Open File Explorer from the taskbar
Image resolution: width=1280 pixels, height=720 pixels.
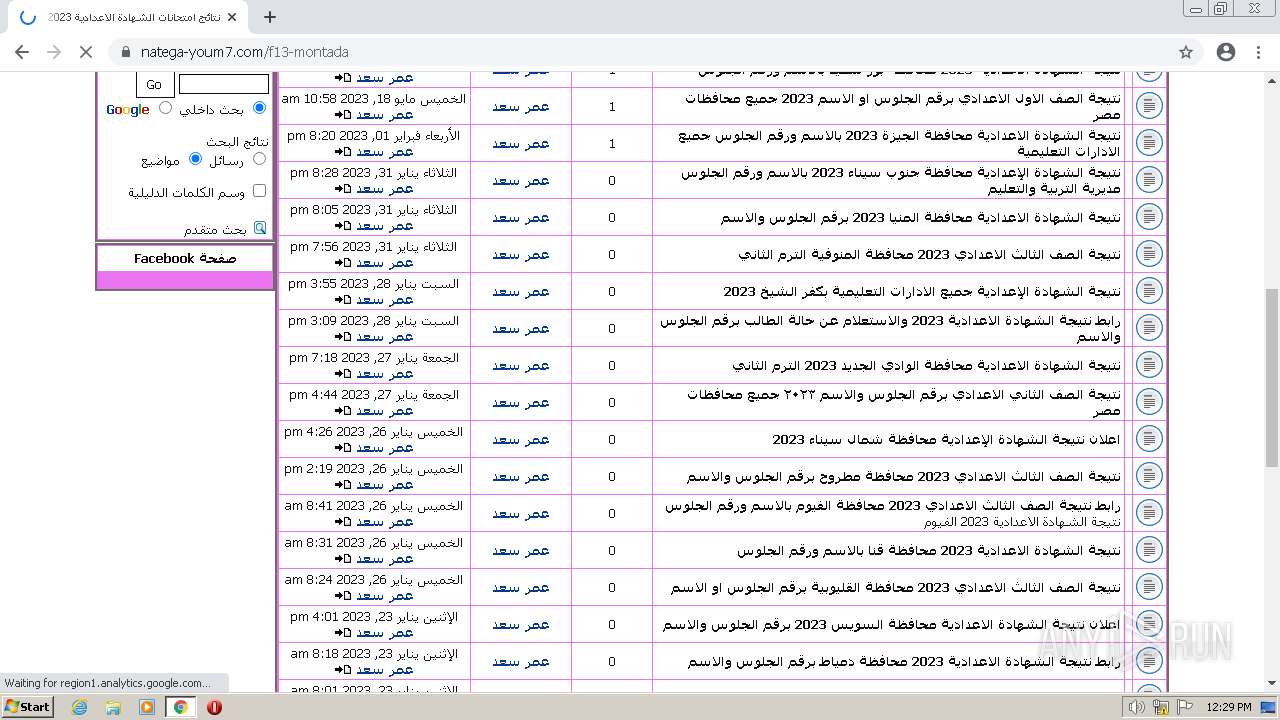click(x=113, y=707)
